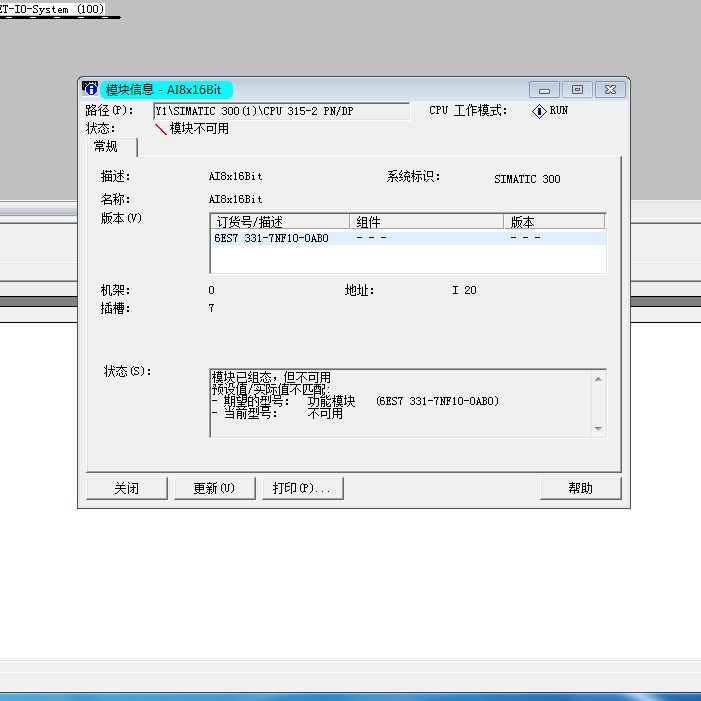Click the slot value 7
The image size is (701, 701).
tap(211, 308)
